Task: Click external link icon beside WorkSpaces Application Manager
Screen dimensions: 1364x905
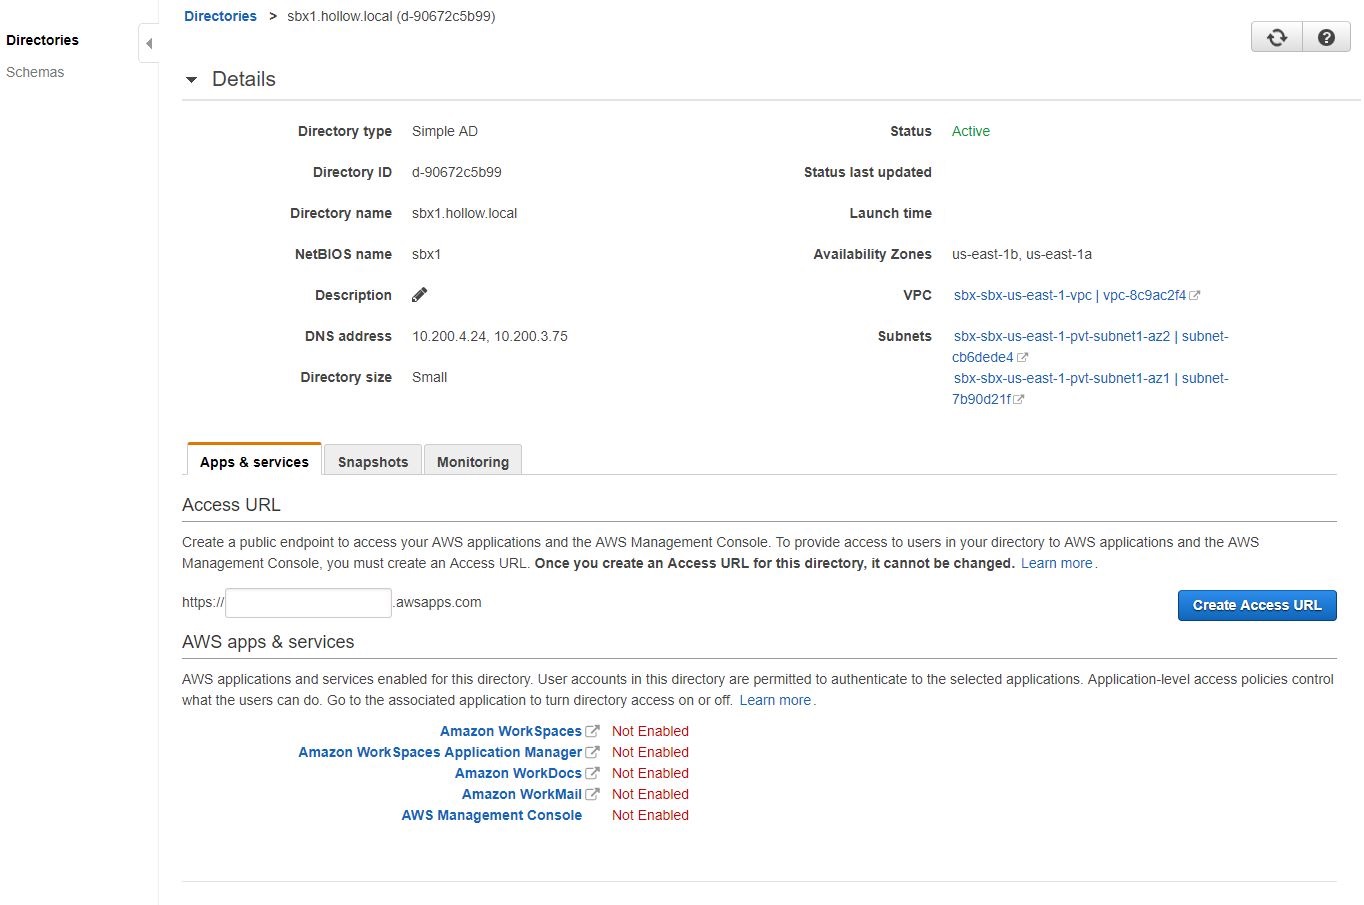Action: click(592, 752)
